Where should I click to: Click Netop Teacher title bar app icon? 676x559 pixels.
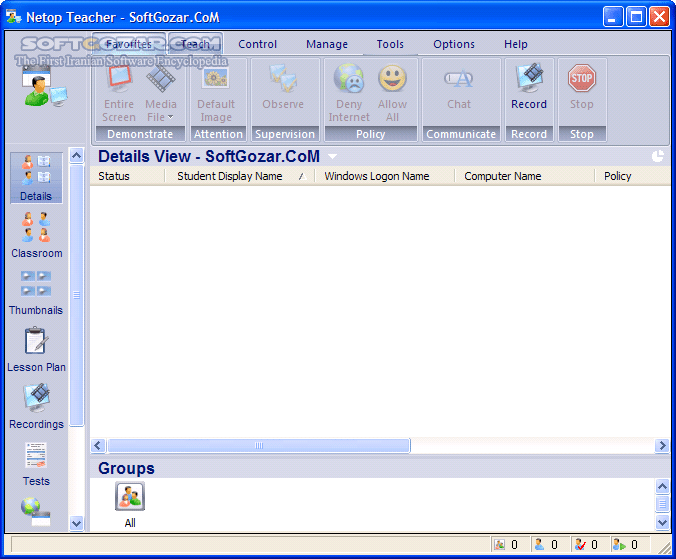[13, 17]
